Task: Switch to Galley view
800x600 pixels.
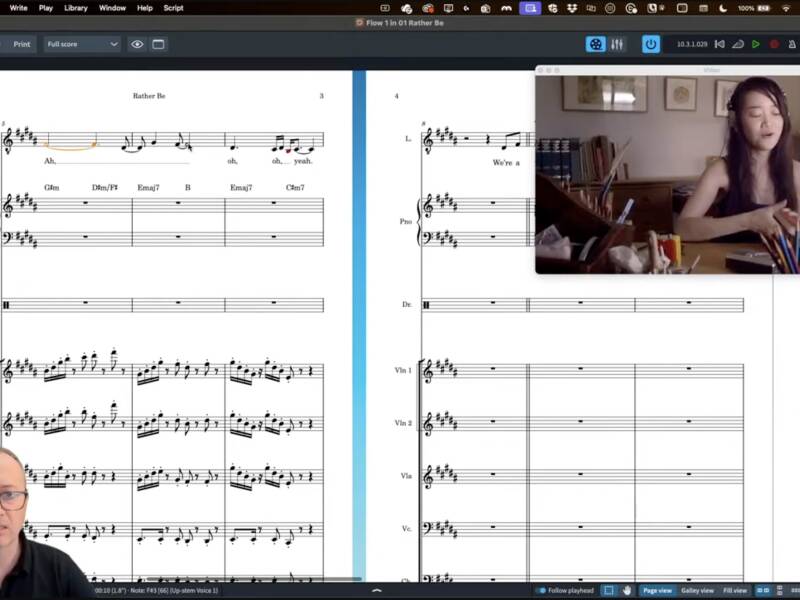Action: [x=697, y=591]
